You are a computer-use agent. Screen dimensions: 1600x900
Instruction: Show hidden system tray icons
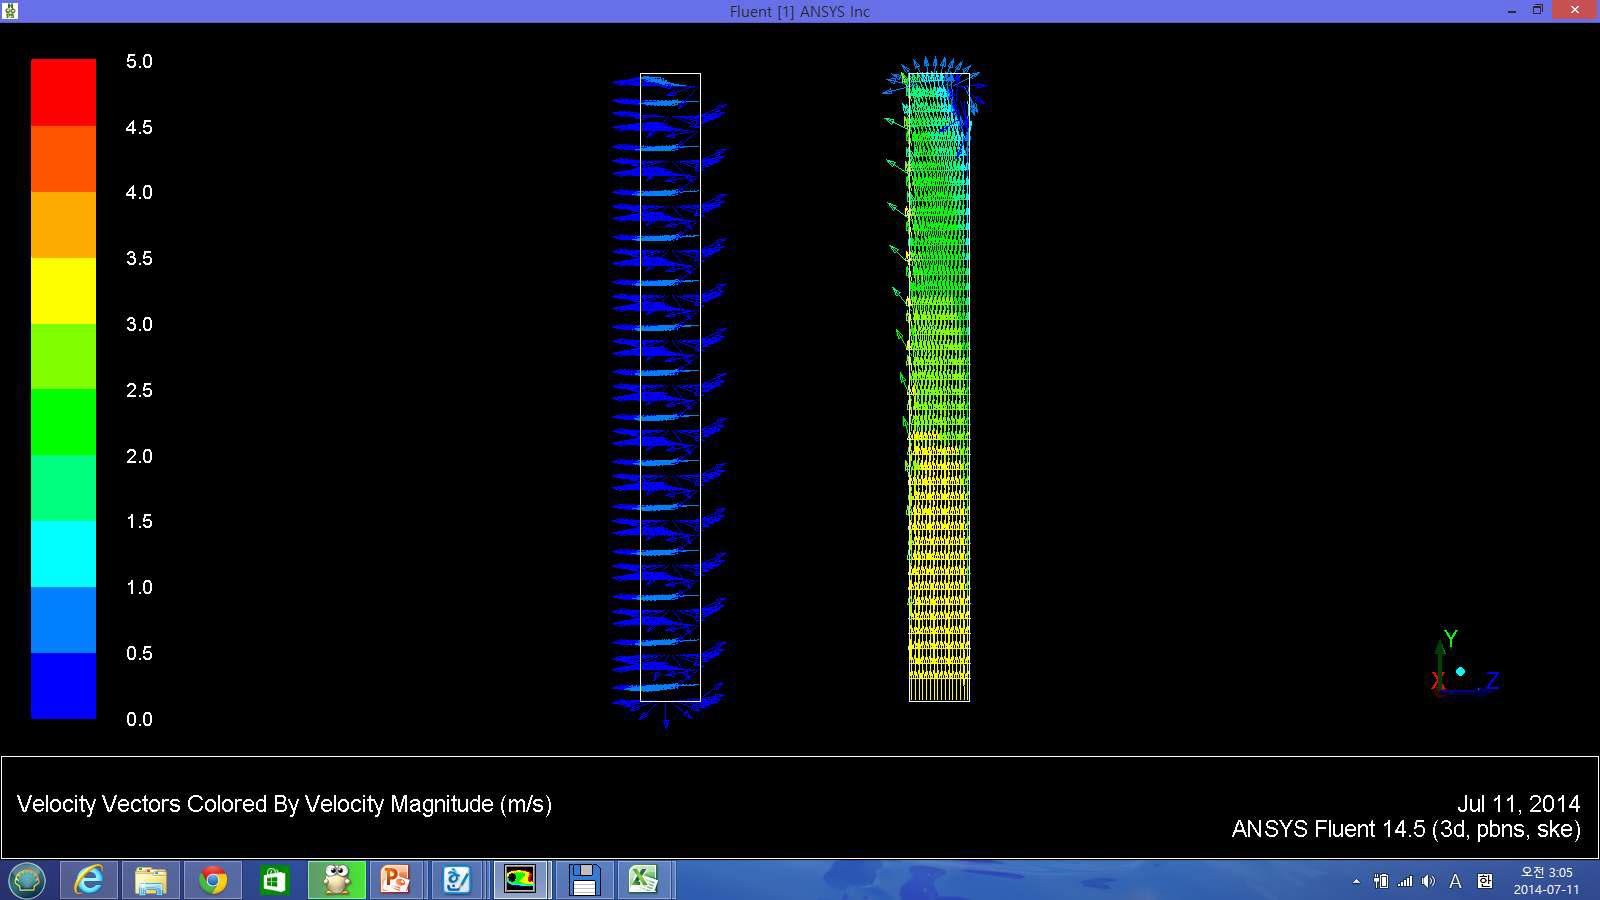(x=1356, y=881)
